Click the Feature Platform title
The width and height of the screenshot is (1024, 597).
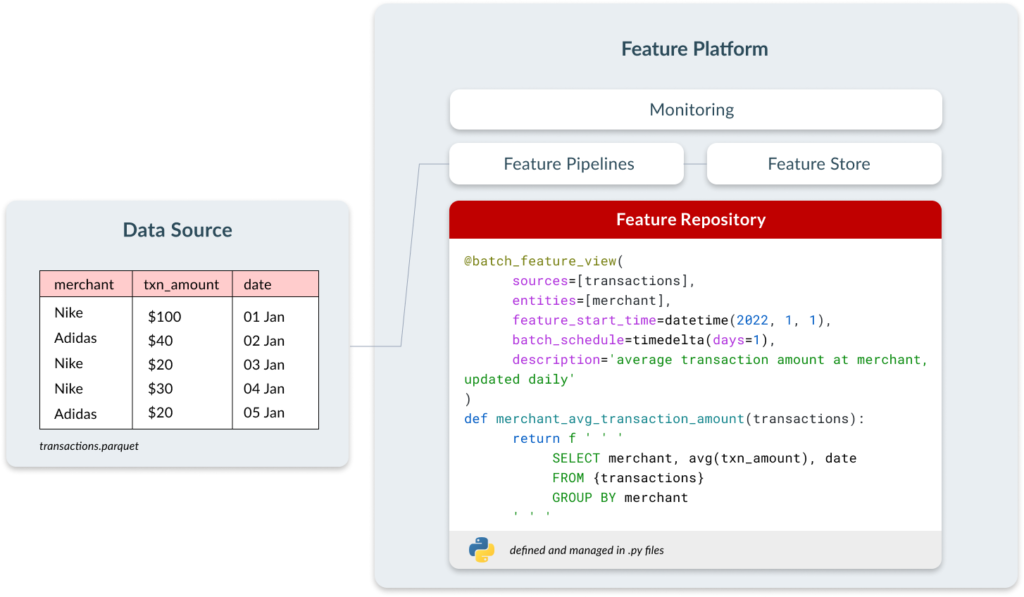(694, 49)
